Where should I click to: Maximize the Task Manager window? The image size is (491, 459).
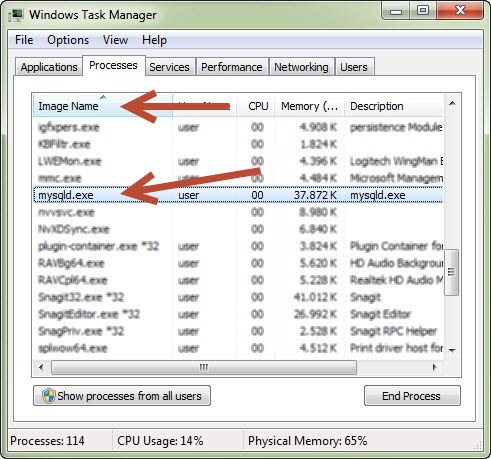tap(423, 11)
